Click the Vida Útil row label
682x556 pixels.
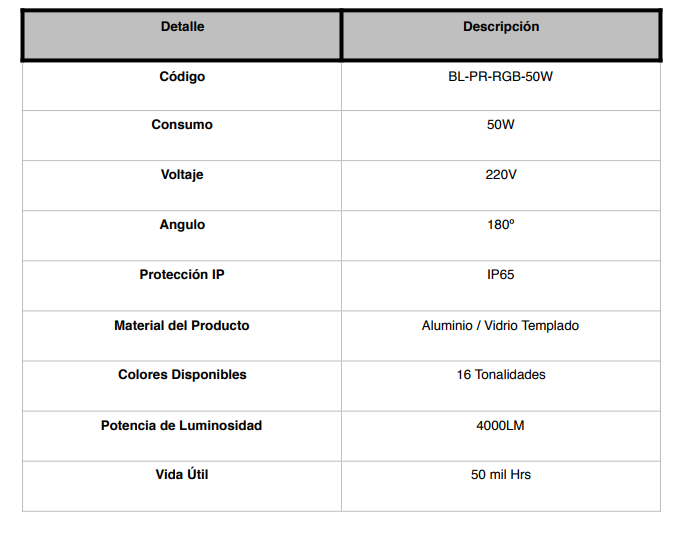(x=182, y=474)
